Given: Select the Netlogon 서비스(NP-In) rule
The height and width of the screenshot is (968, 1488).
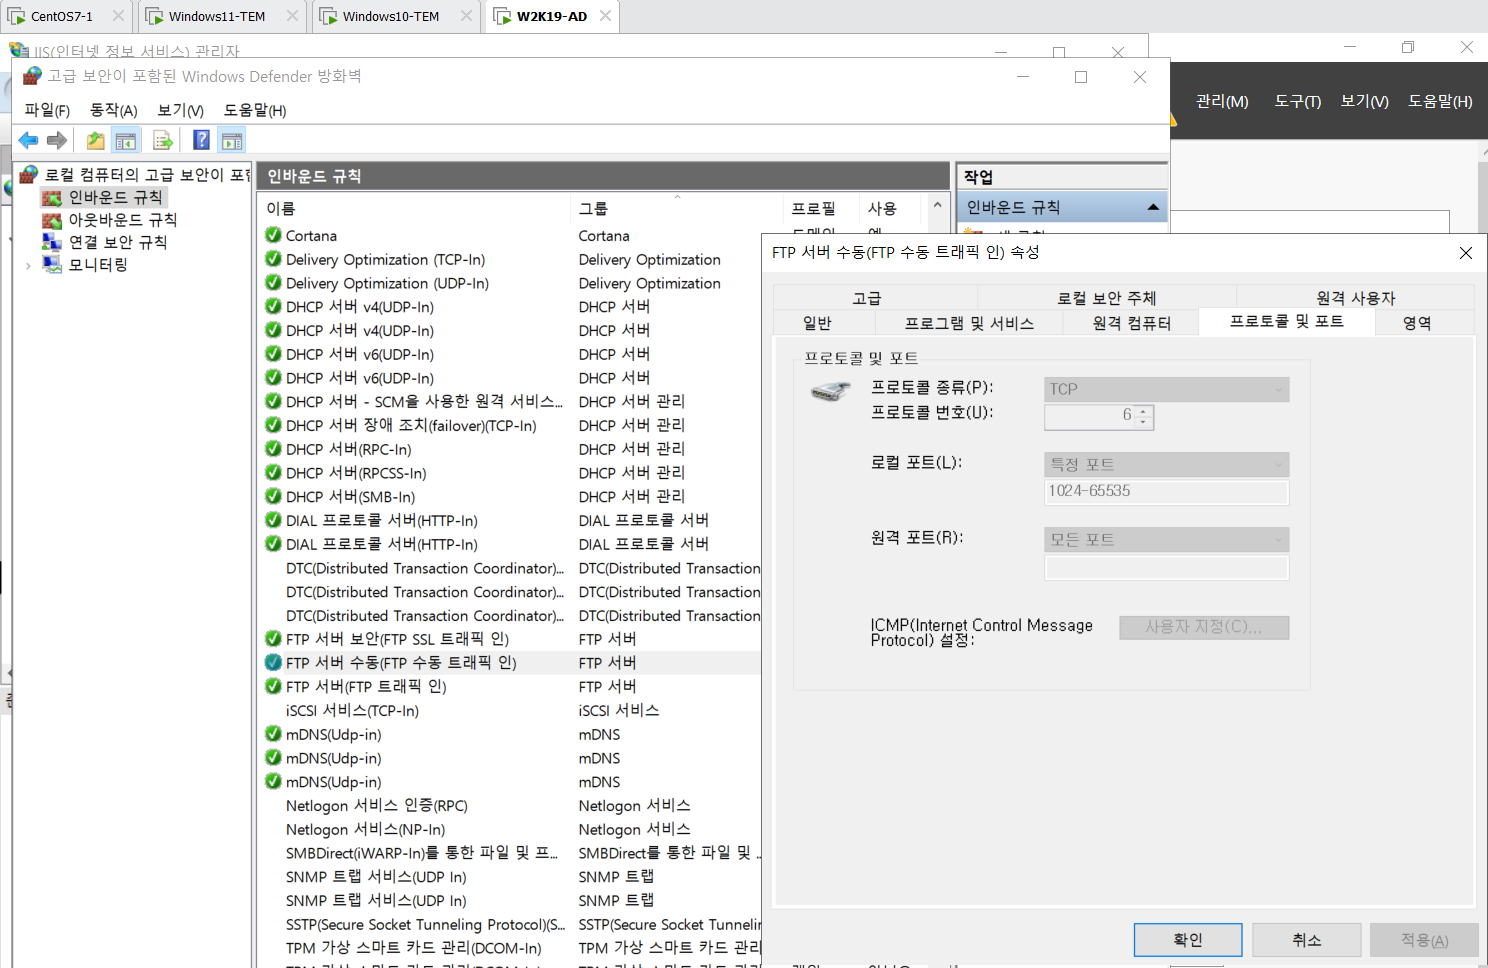Looking at the screenshot, I should pyautogui.click(x=365, y=829).
